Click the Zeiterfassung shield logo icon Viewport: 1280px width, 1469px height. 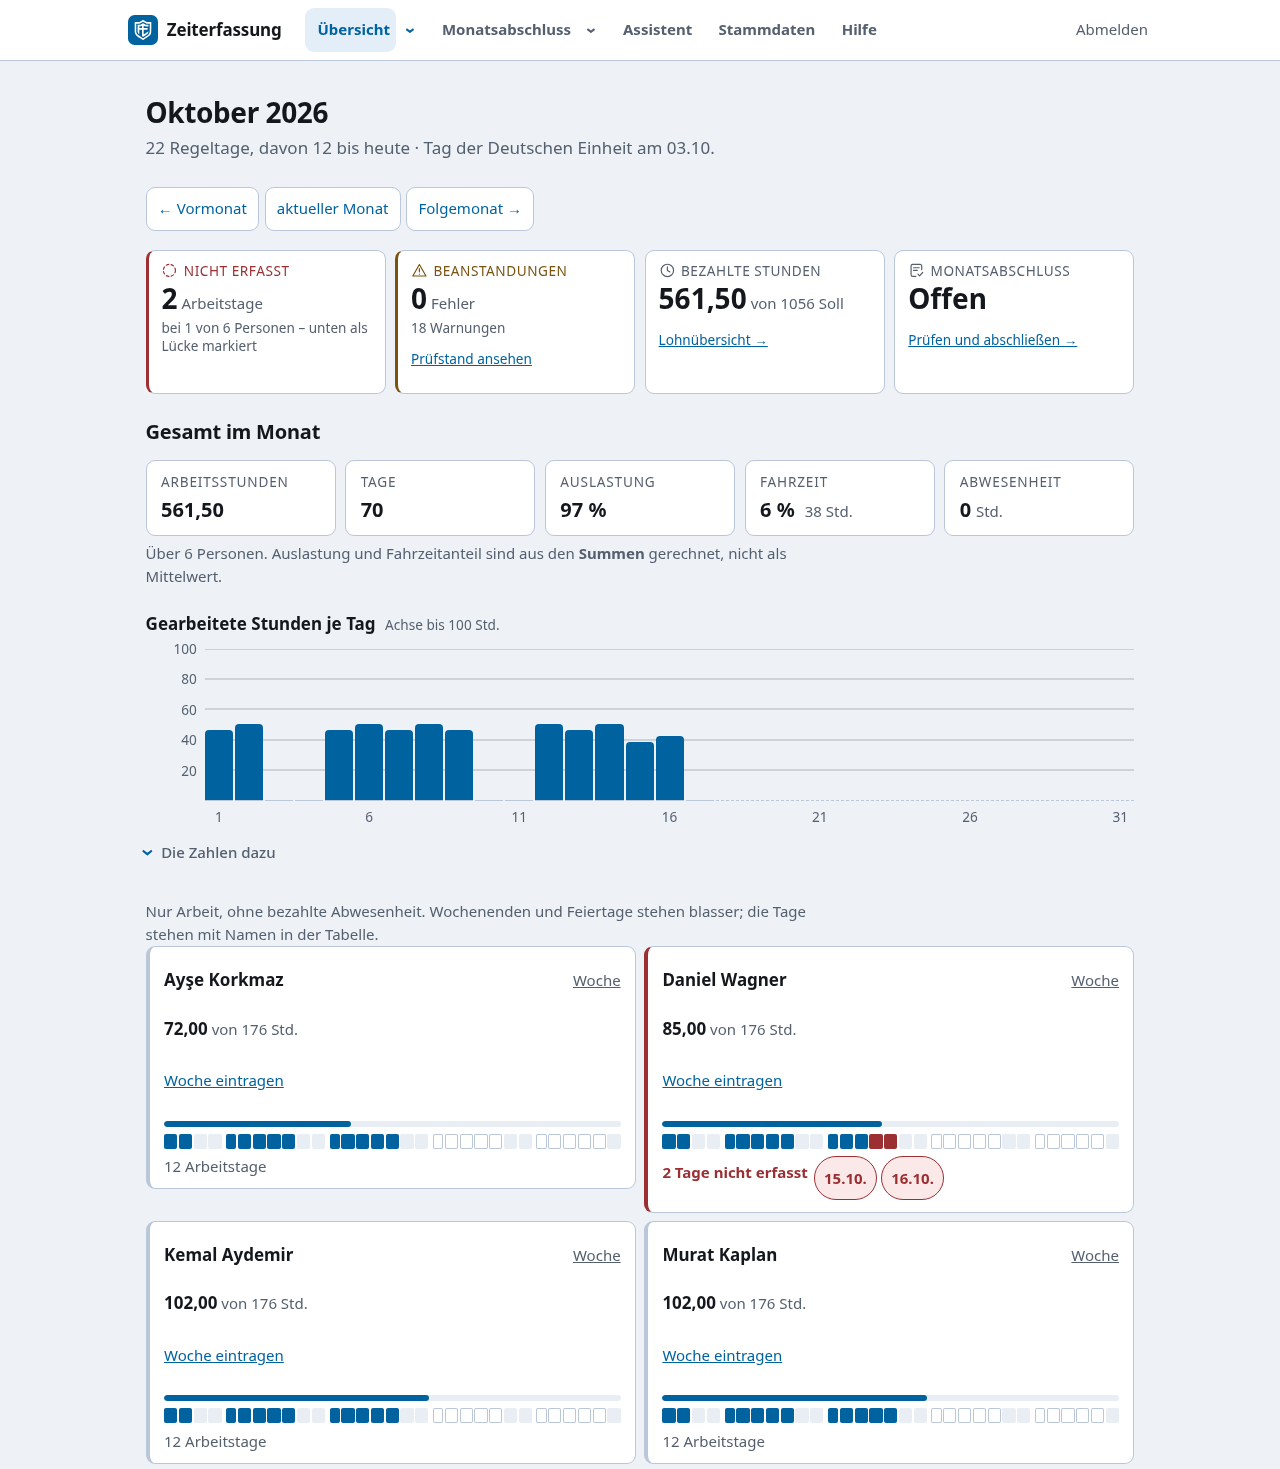(x=143, y=30)
